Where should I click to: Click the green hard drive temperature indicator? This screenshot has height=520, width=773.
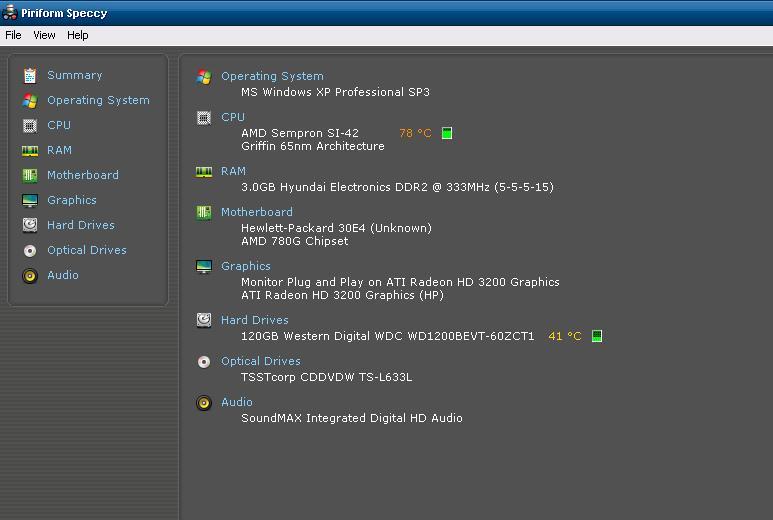click(x=597, y=336)
